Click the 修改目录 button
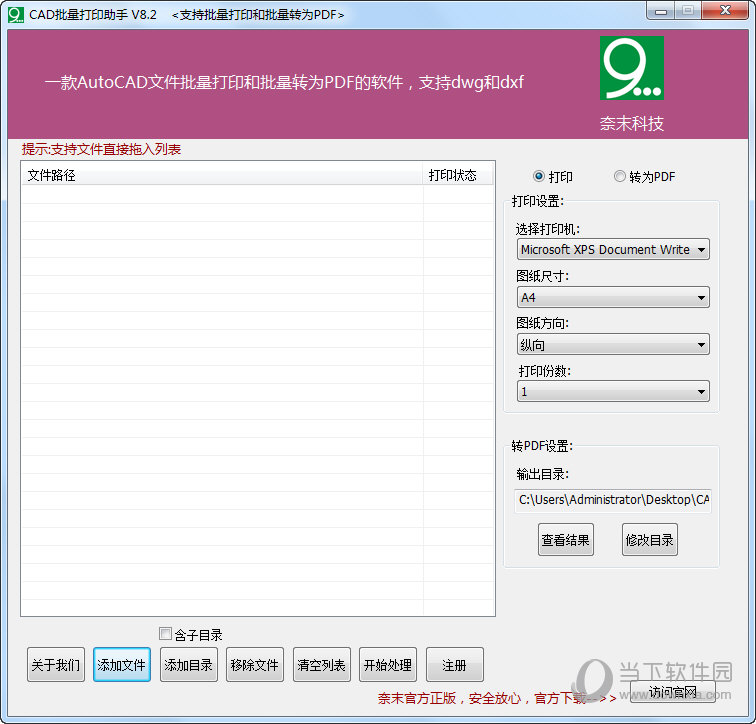 click(649, 540)
